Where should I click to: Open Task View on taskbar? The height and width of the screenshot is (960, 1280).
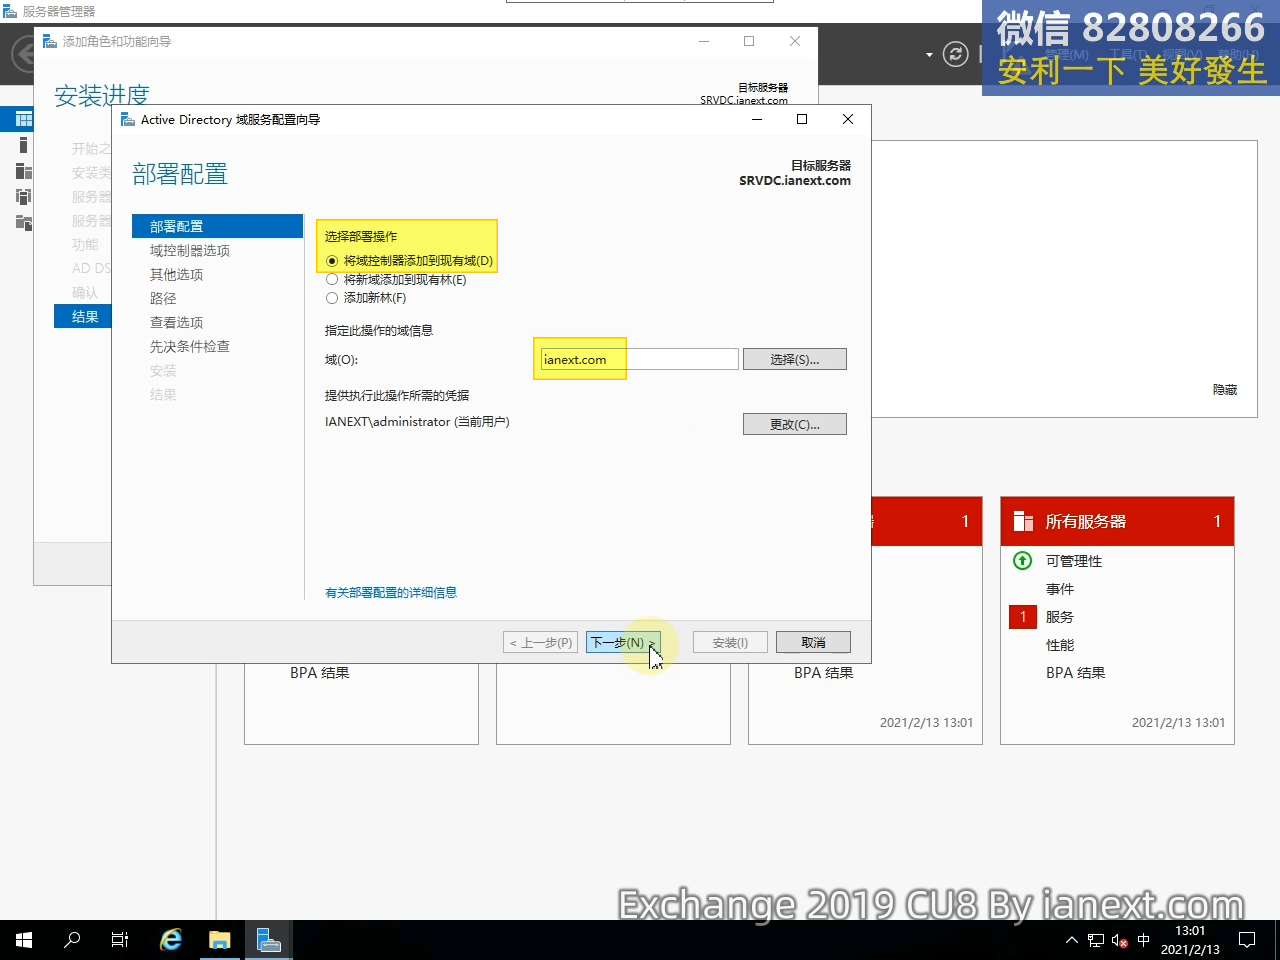click(120, 940)
